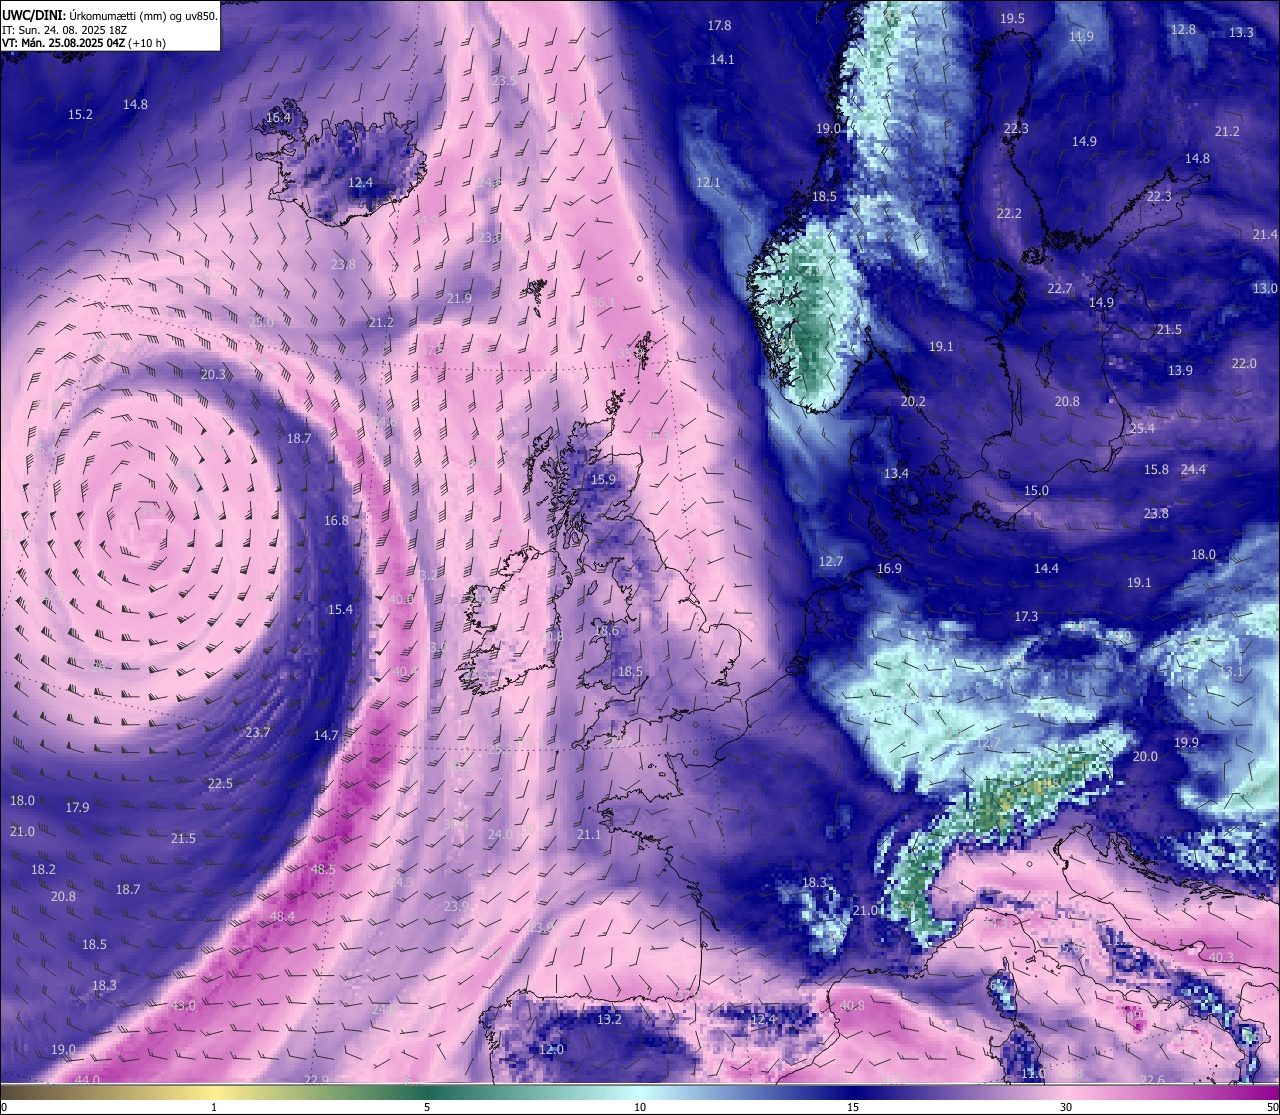Click the 'VT: Mán. 25.08.2025 04Z' valid time line
This screenshot has height=1115, width=1280.
click(x=84, y=43)
